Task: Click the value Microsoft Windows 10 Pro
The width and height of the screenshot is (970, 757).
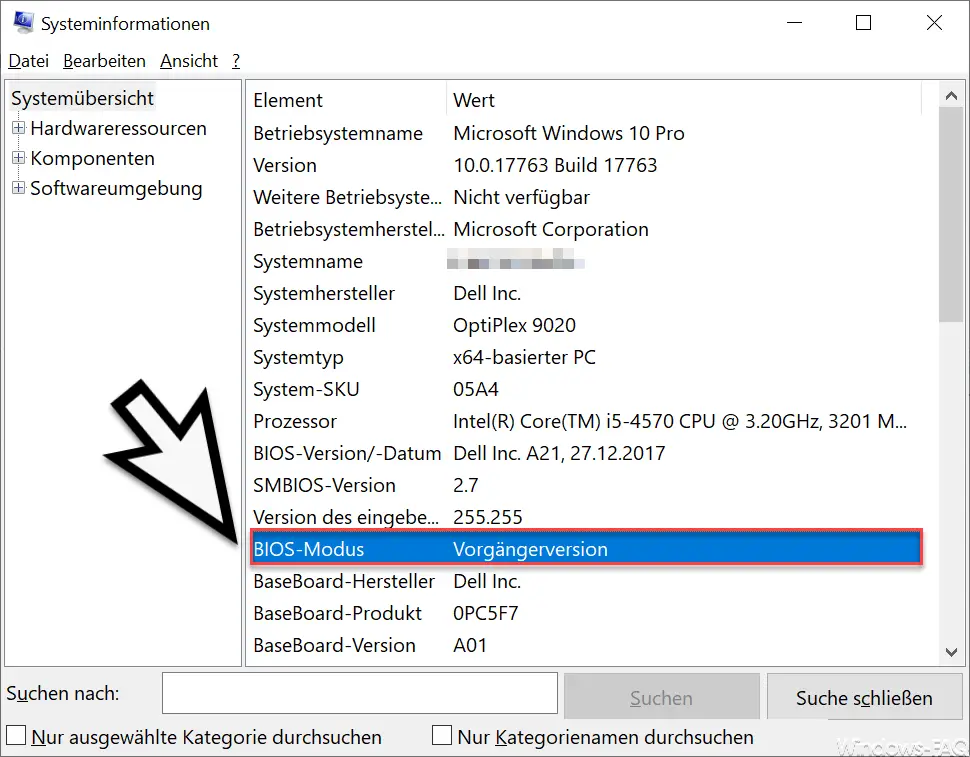Action: 569,133
